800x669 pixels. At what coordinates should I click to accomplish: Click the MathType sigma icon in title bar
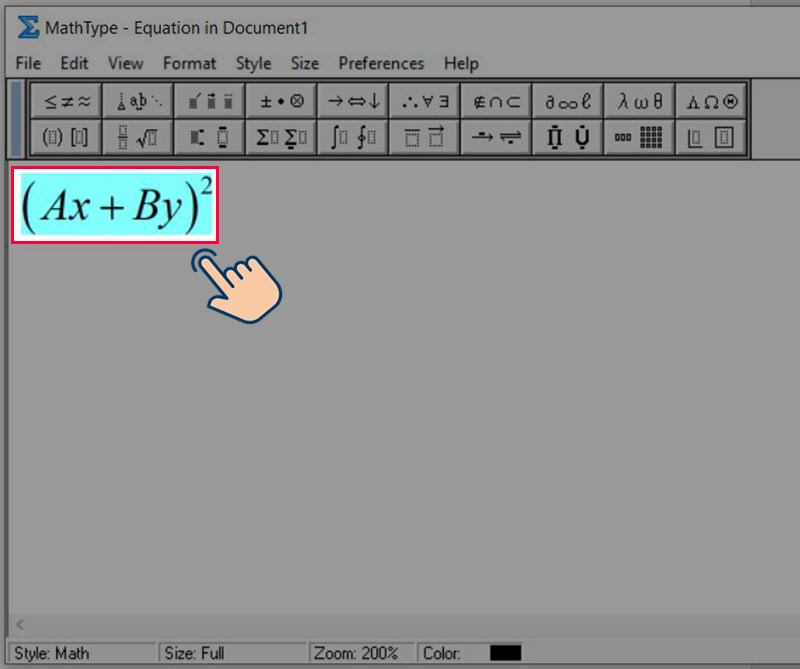(28, 27)
